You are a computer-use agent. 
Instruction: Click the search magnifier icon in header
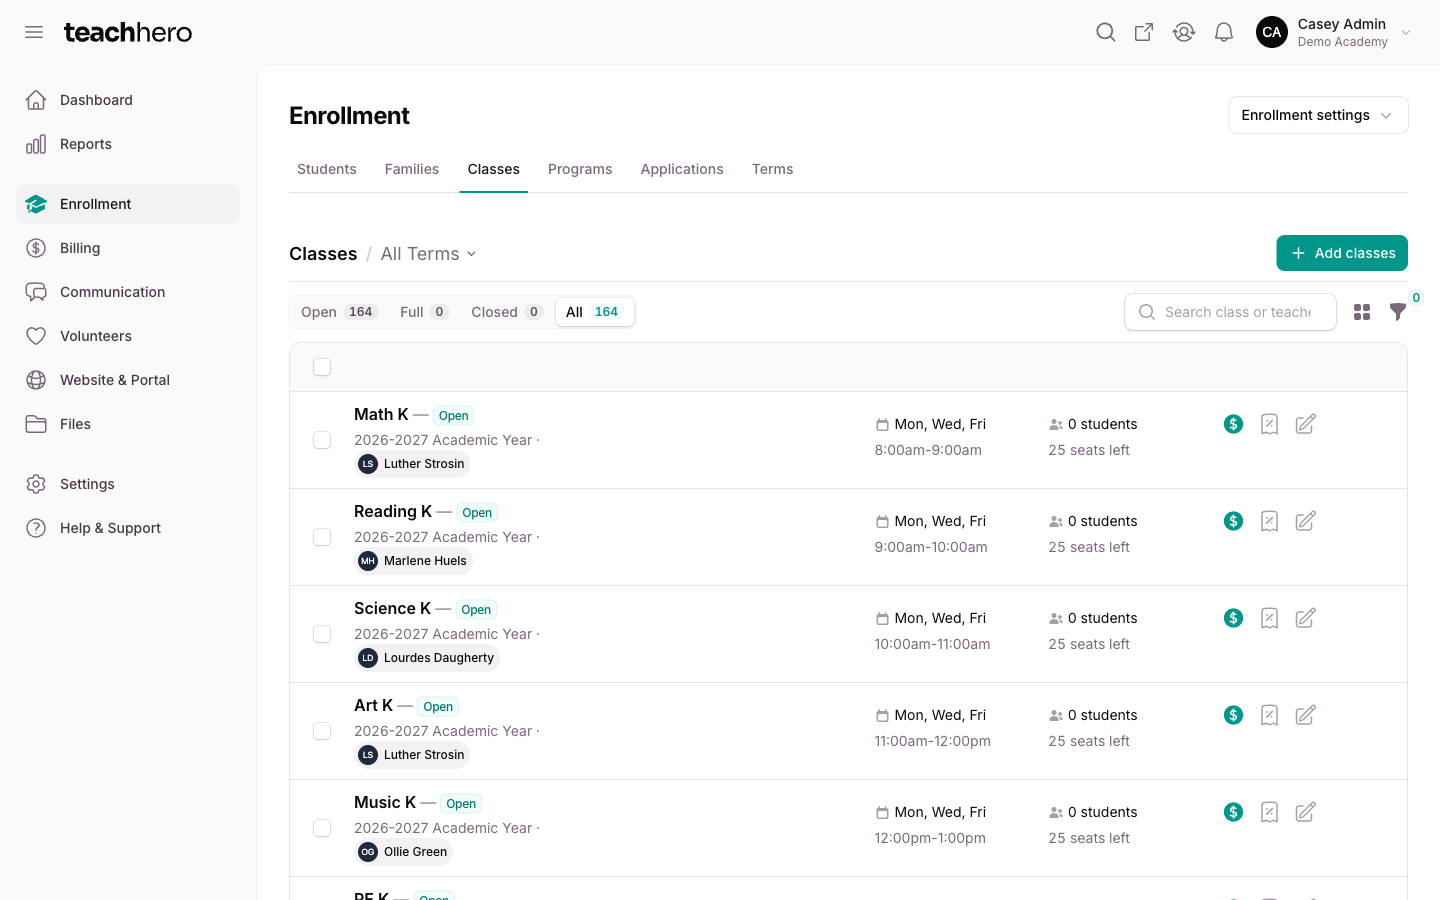1105,32
